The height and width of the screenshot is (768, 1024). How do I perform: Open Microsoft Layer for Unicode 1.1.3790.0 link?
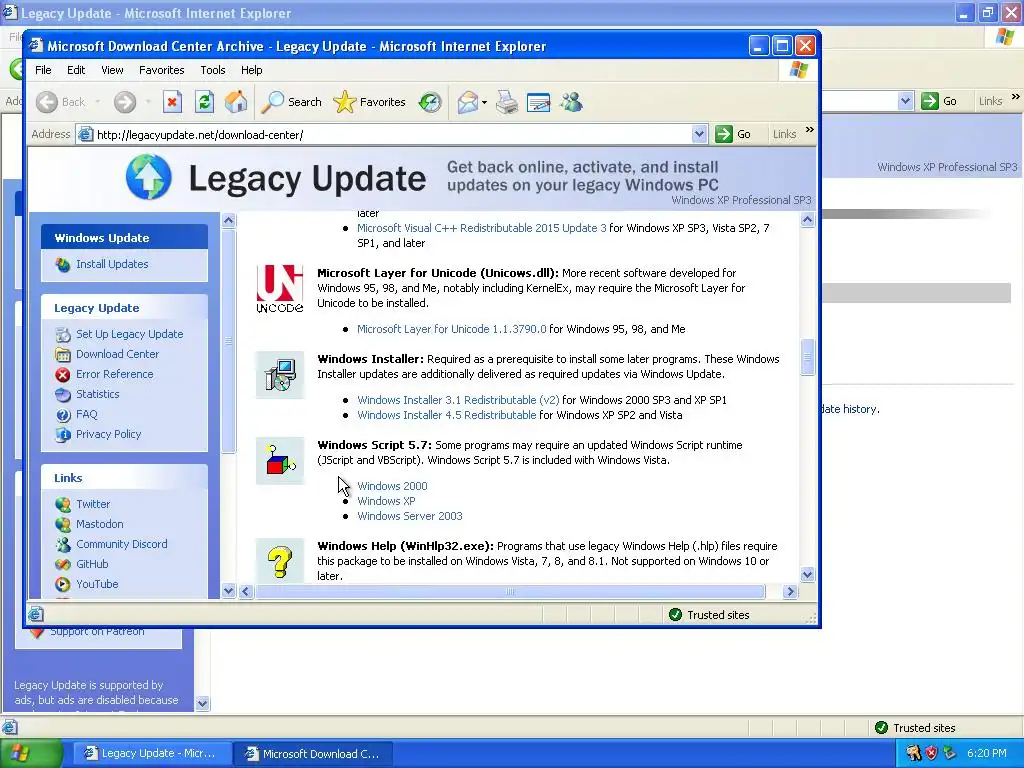click(452, 329)
